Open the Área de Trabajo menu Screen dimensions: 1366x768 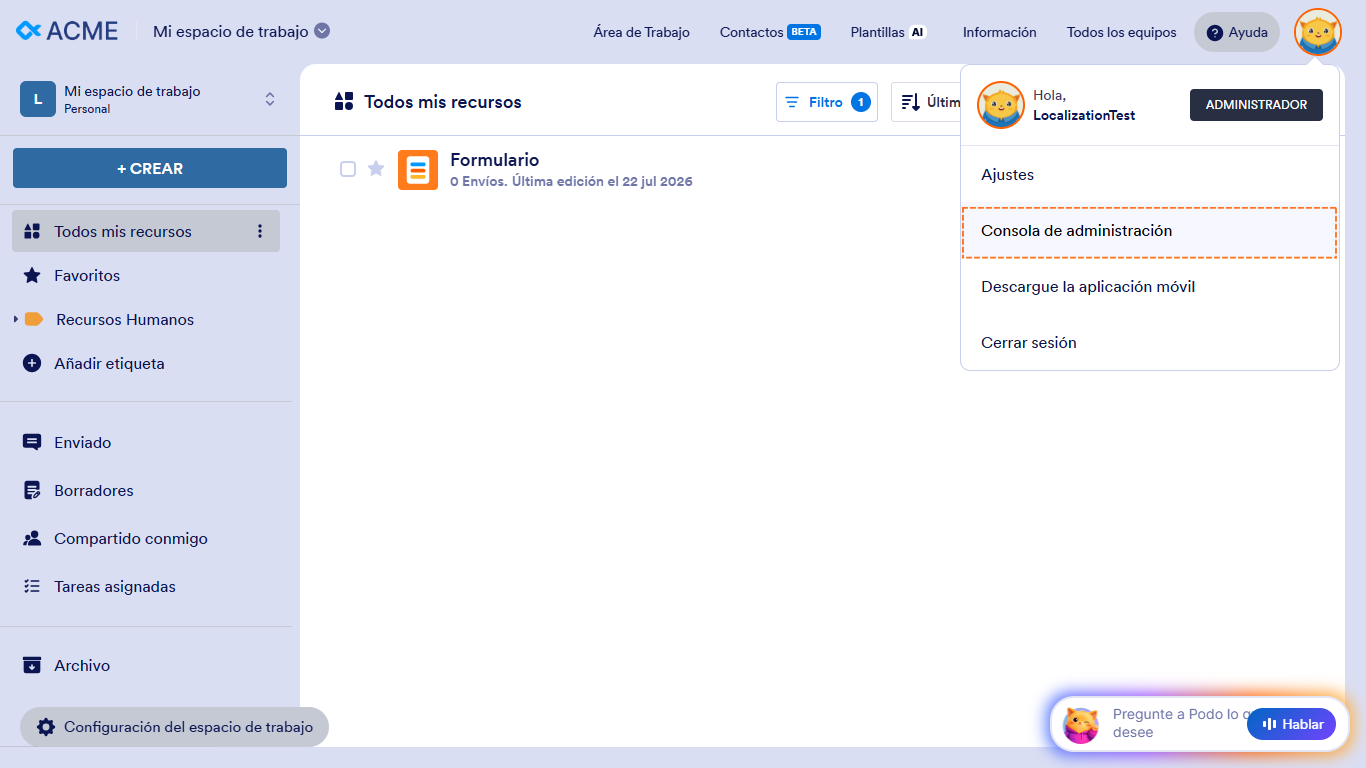641,32
